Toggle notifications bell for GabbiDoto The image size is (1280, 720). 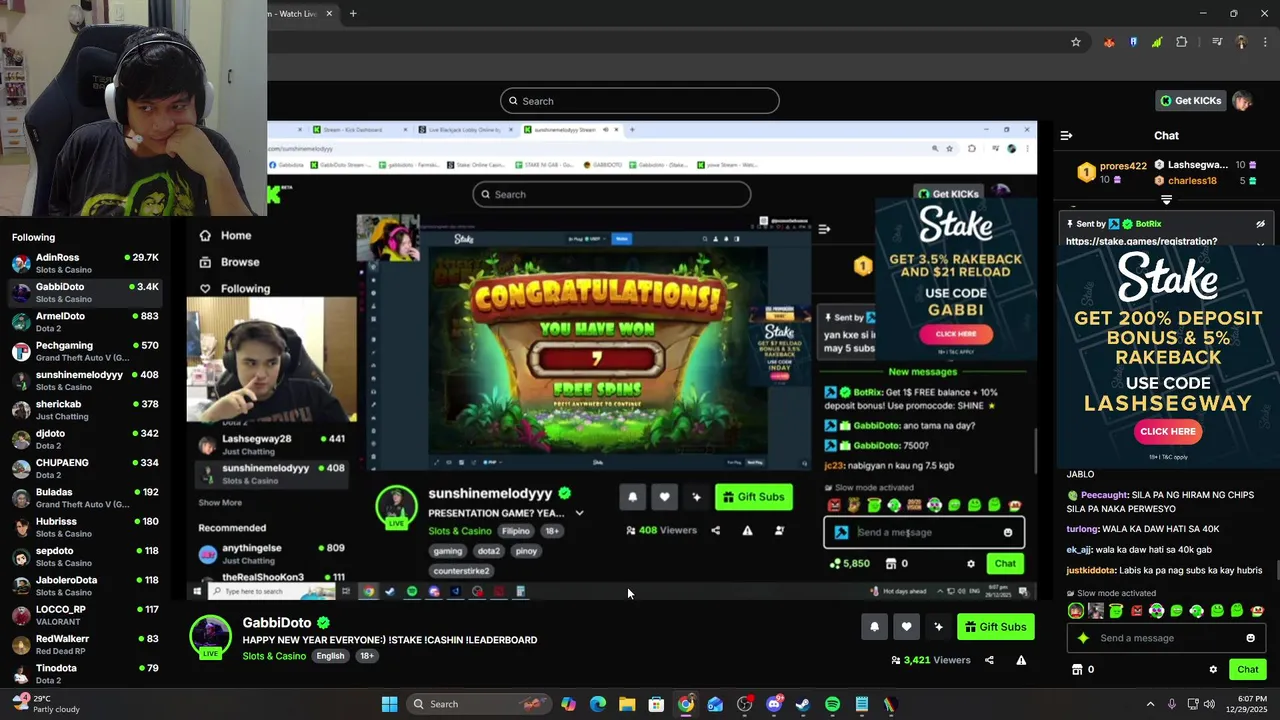(874, 627)
